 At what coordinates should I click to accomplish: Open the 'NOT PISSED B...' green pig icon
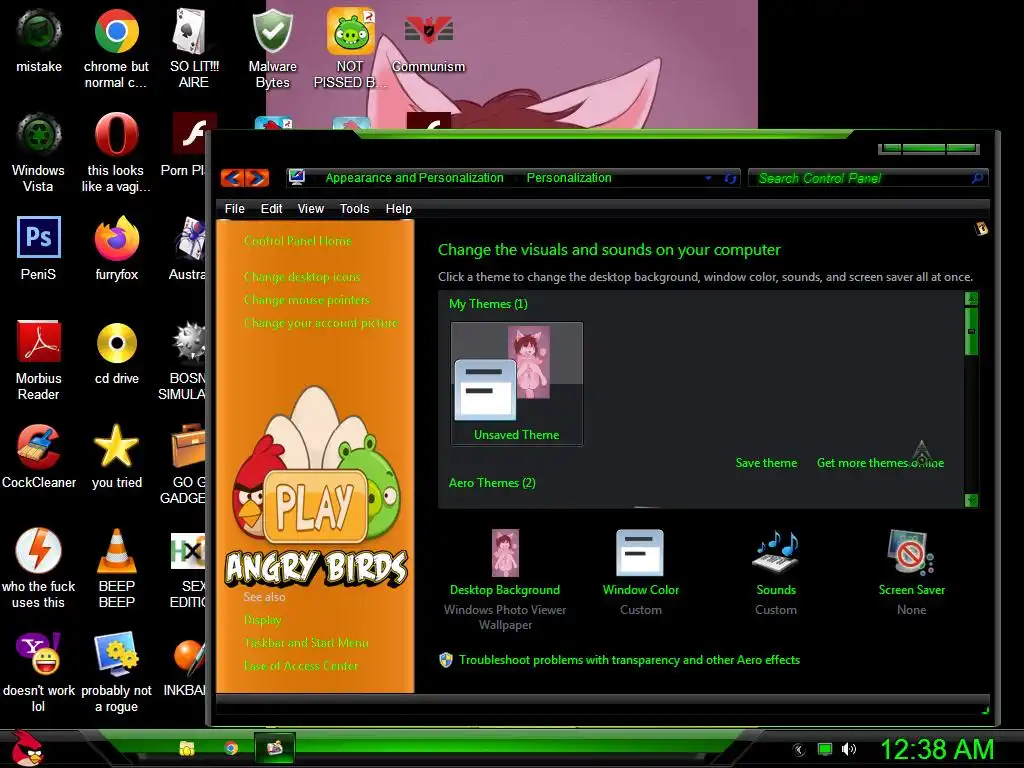click(350, 48)
